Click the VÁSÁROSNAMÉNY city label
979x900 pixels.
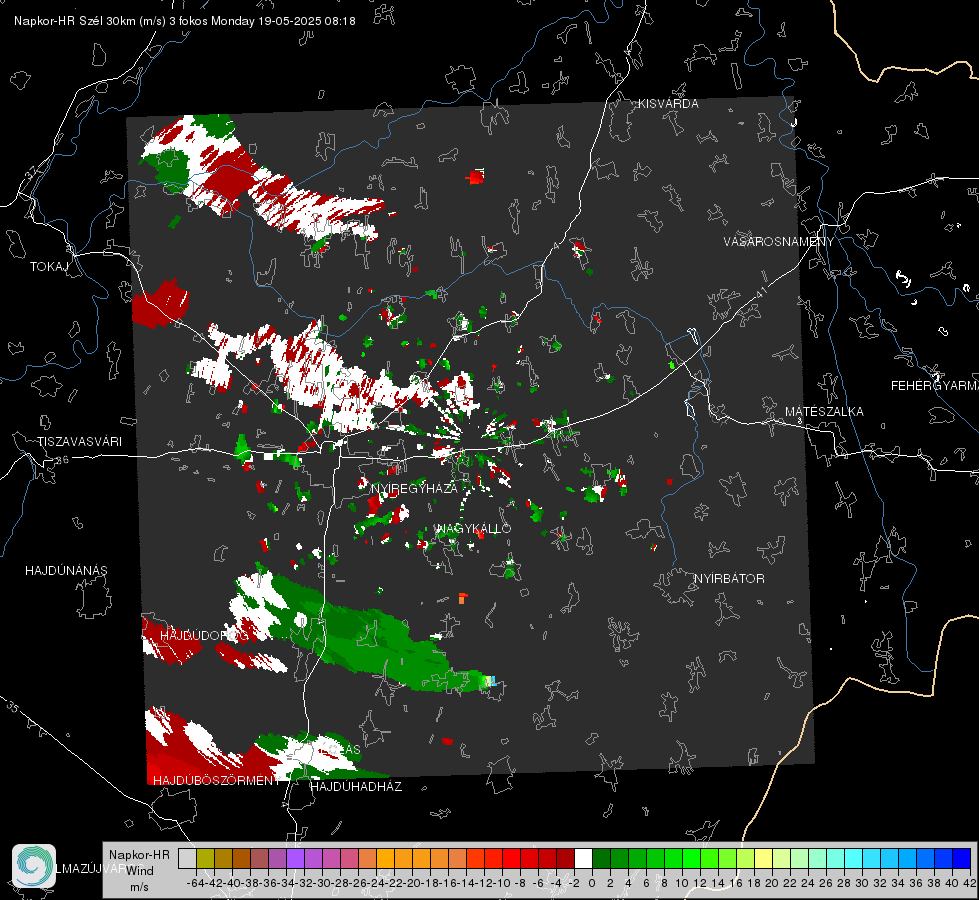(x=778, y=242)
